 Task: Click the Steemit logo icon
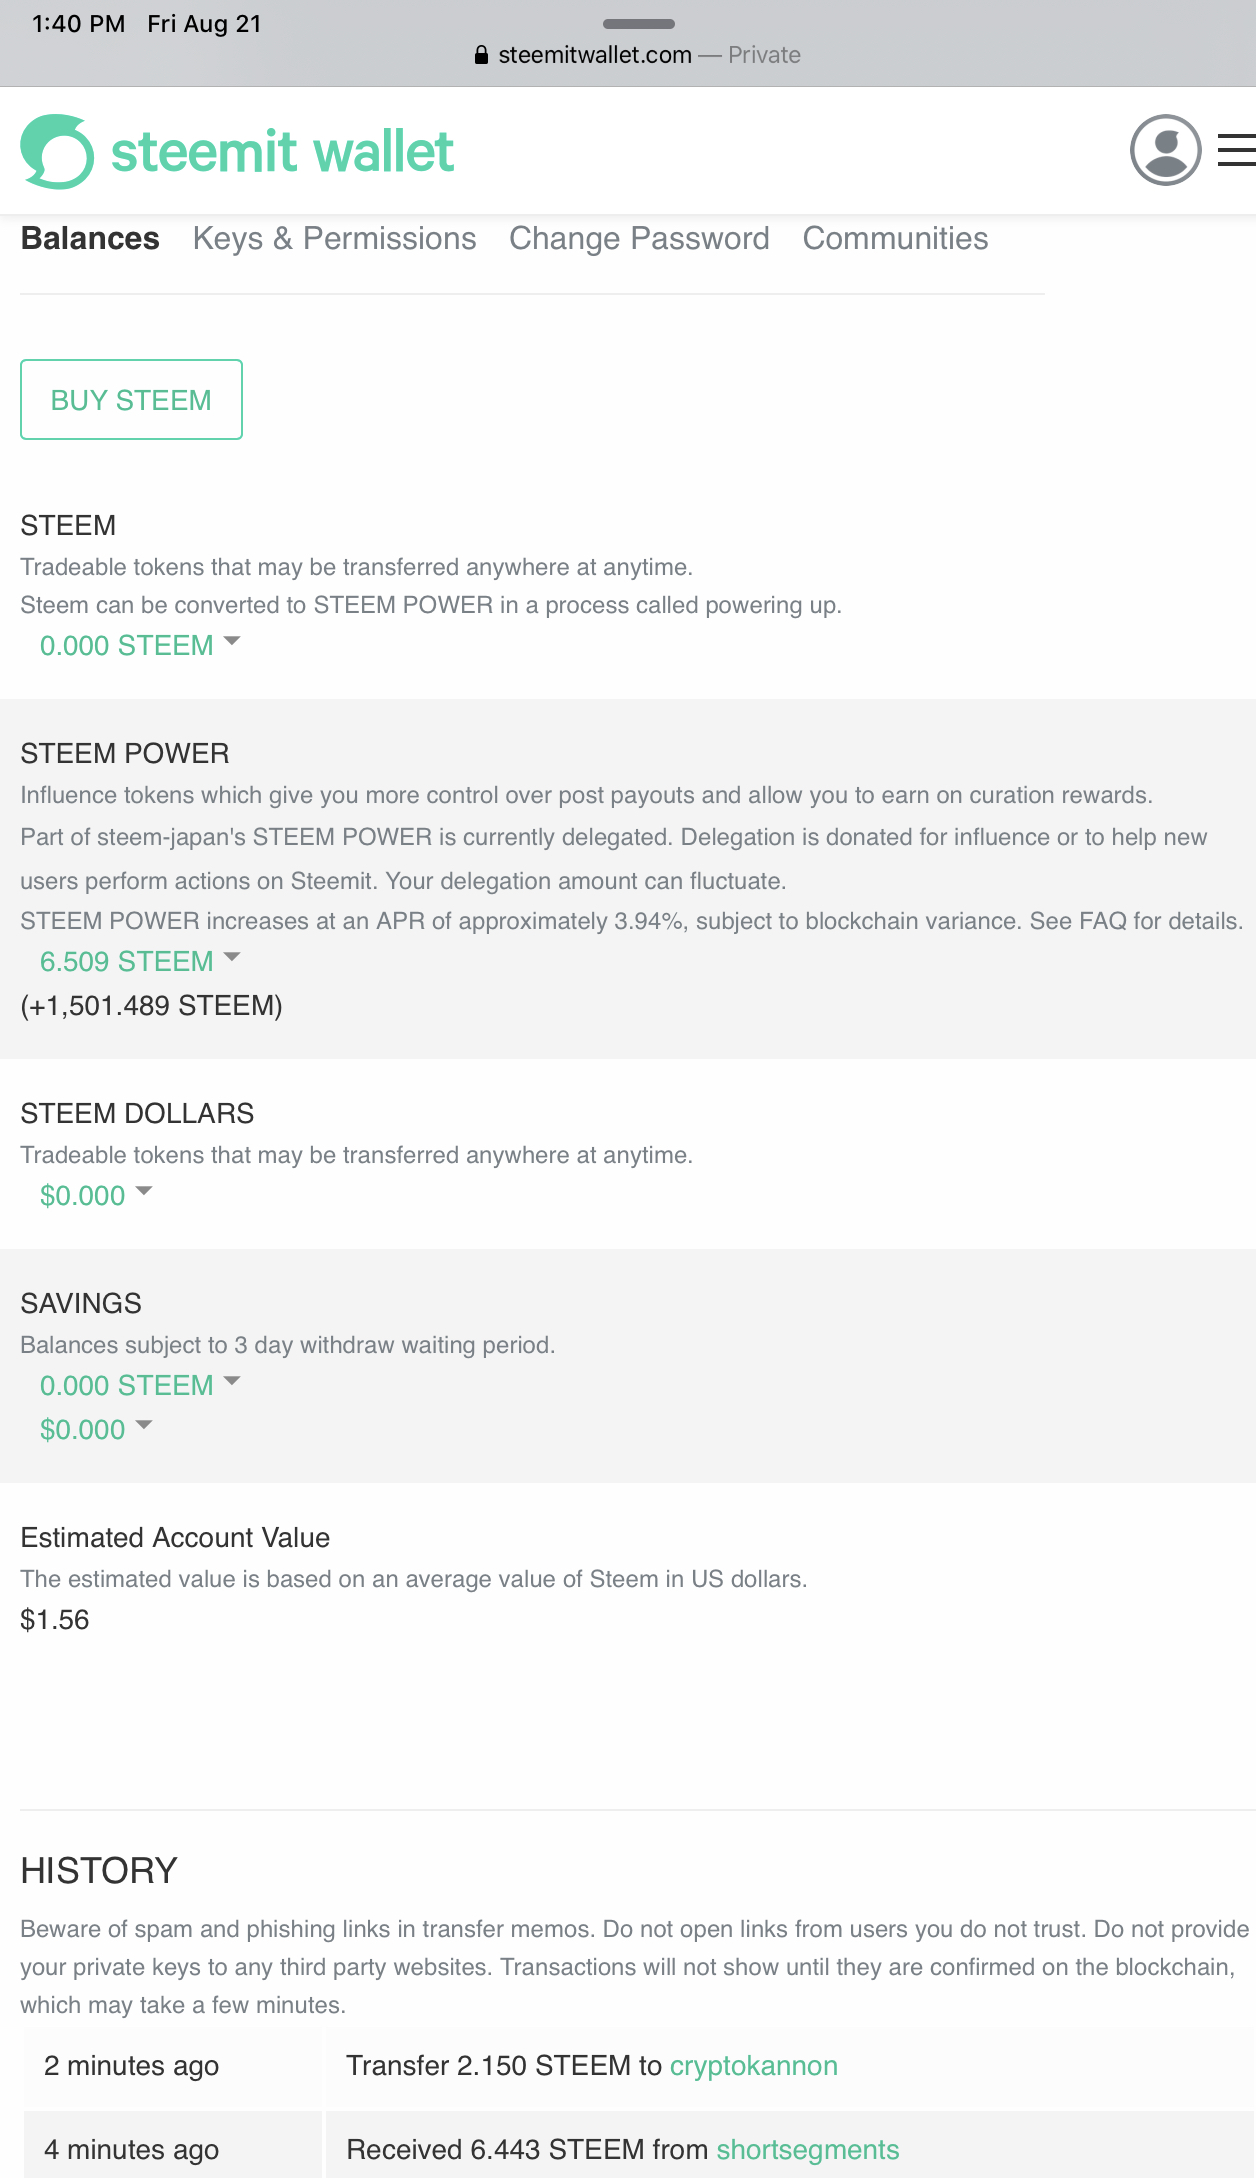tap(57, 152)
